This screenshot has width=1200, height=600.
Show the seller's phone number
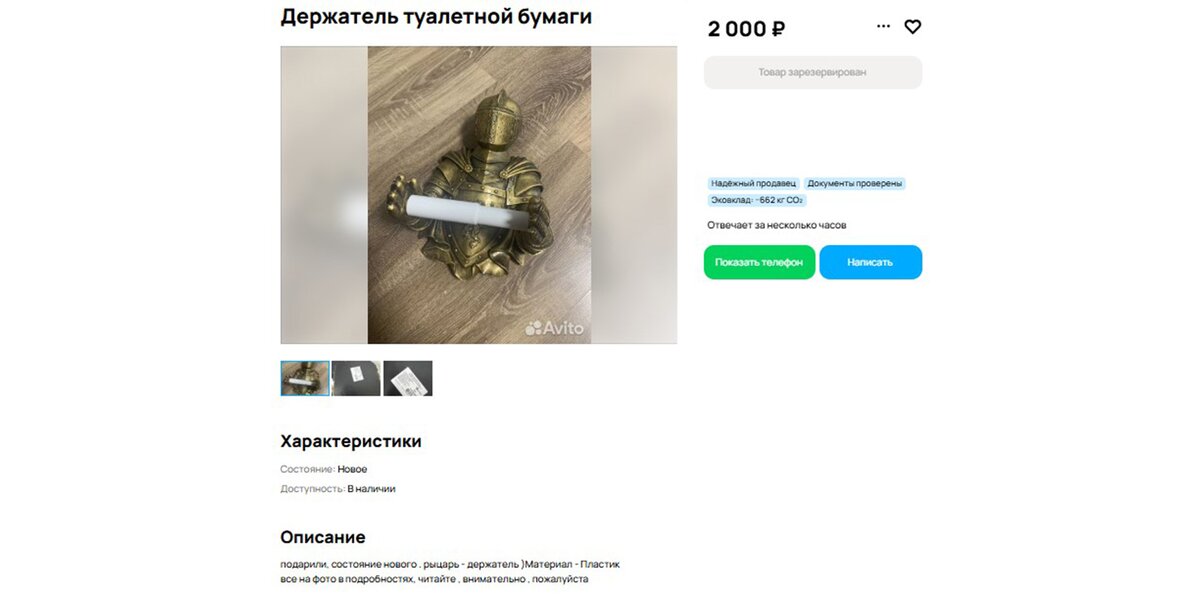pyautogui.click(x=759, y=262)
